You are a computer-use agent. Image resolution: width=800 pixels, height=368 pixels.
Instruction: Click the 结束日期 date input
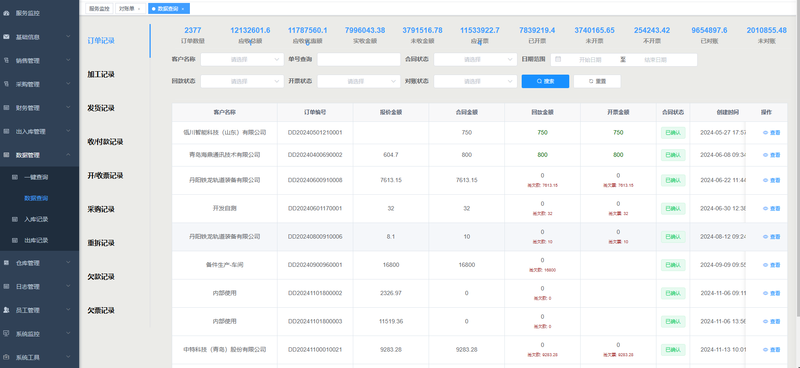click(x=656, y=60)
